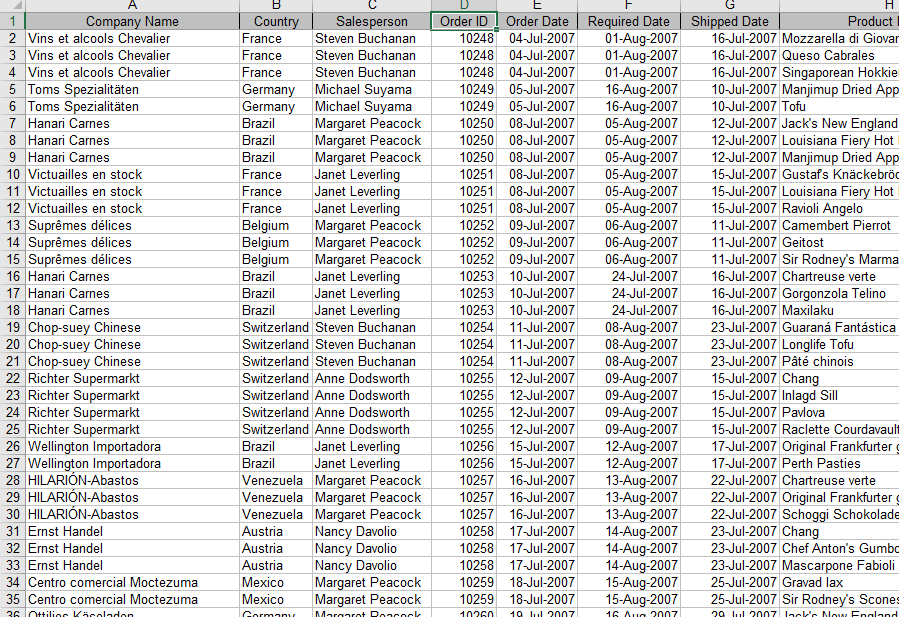The height and width of the screenshot is (617, 899).
Task: Select the Country header cell
Action: tap(276, 22)
